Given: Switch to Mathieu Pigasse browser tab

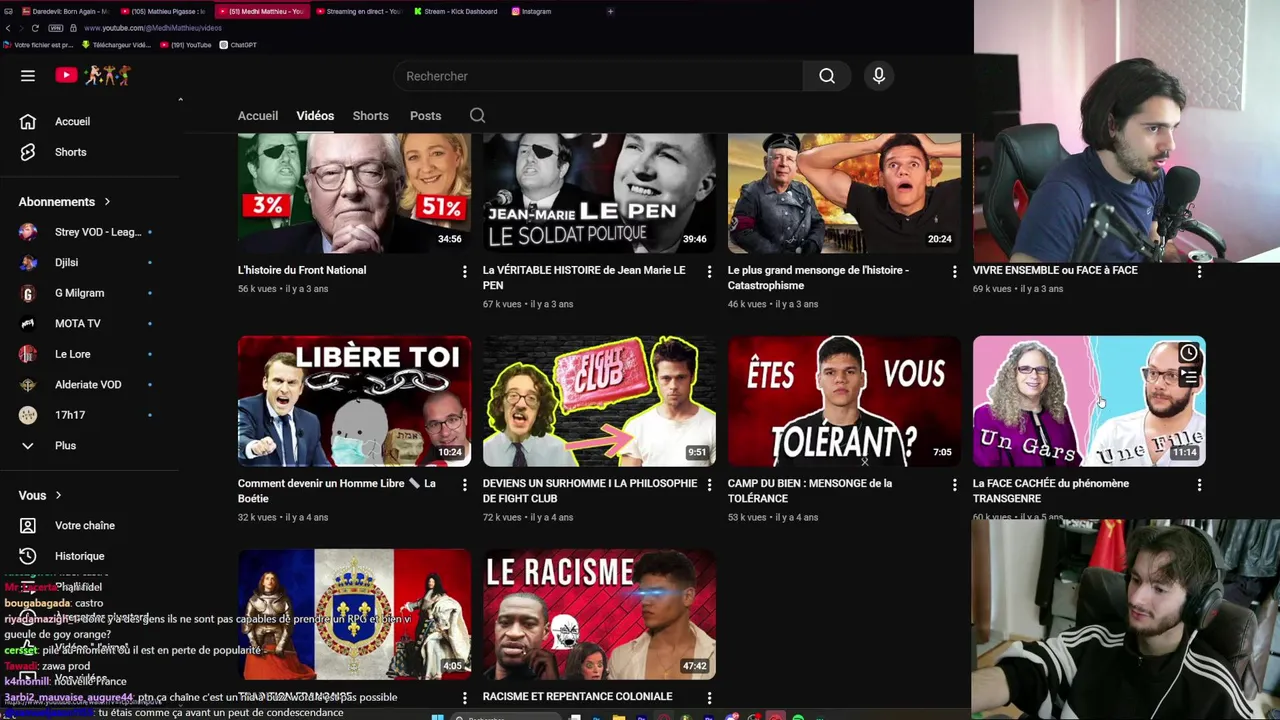Looking at the screenshot, I should [x=165, y=11].
